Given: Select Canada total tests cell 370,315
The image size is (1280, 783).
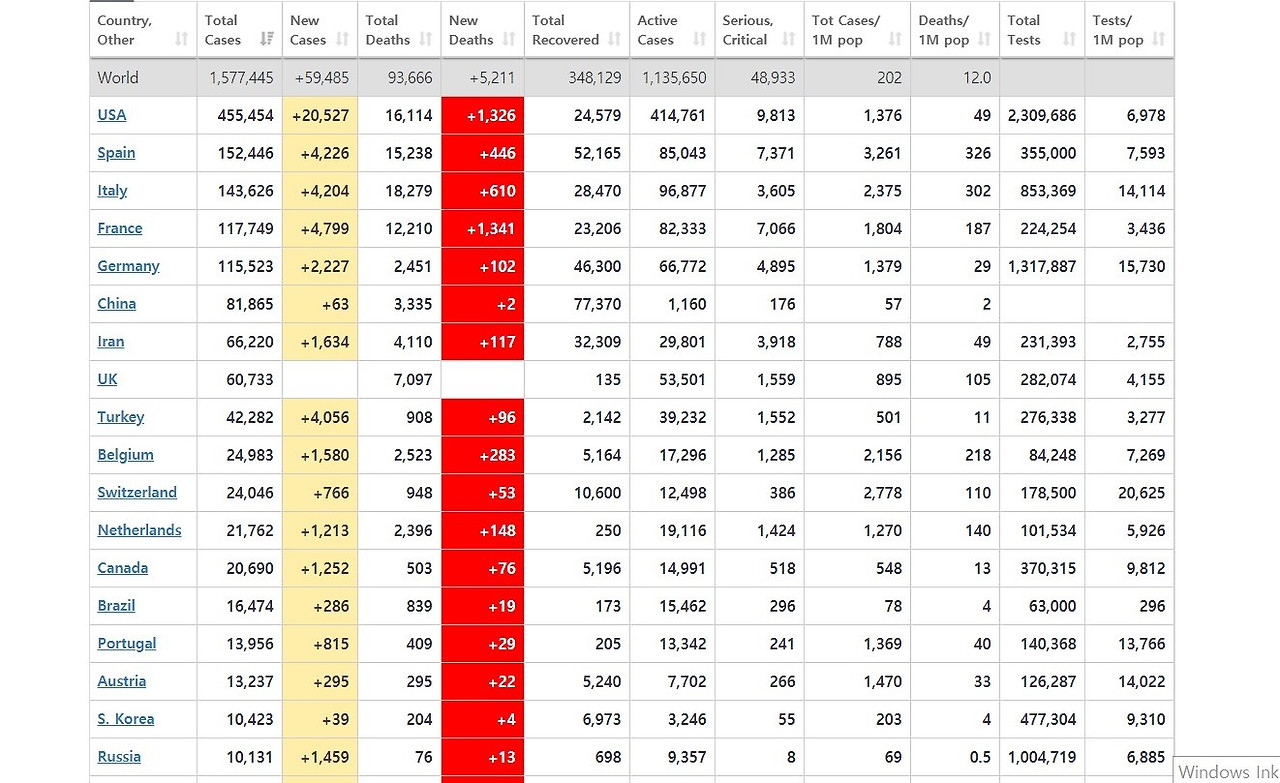Looking at the screenshot, I should pyautogui.click(x=1042, y=568).
